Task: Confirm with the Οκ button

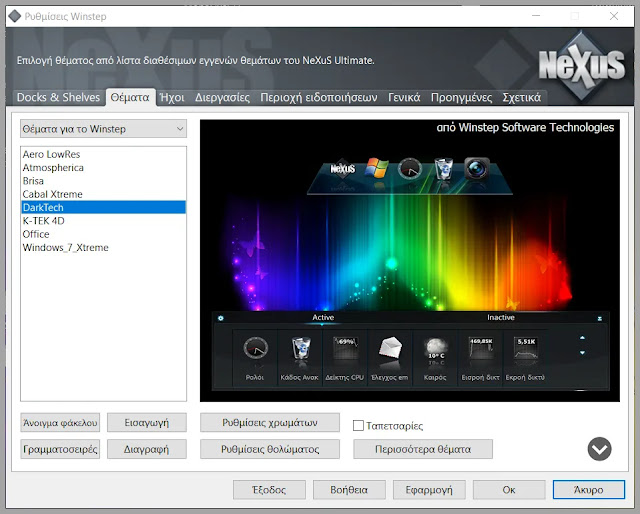Action: point(509,490)
